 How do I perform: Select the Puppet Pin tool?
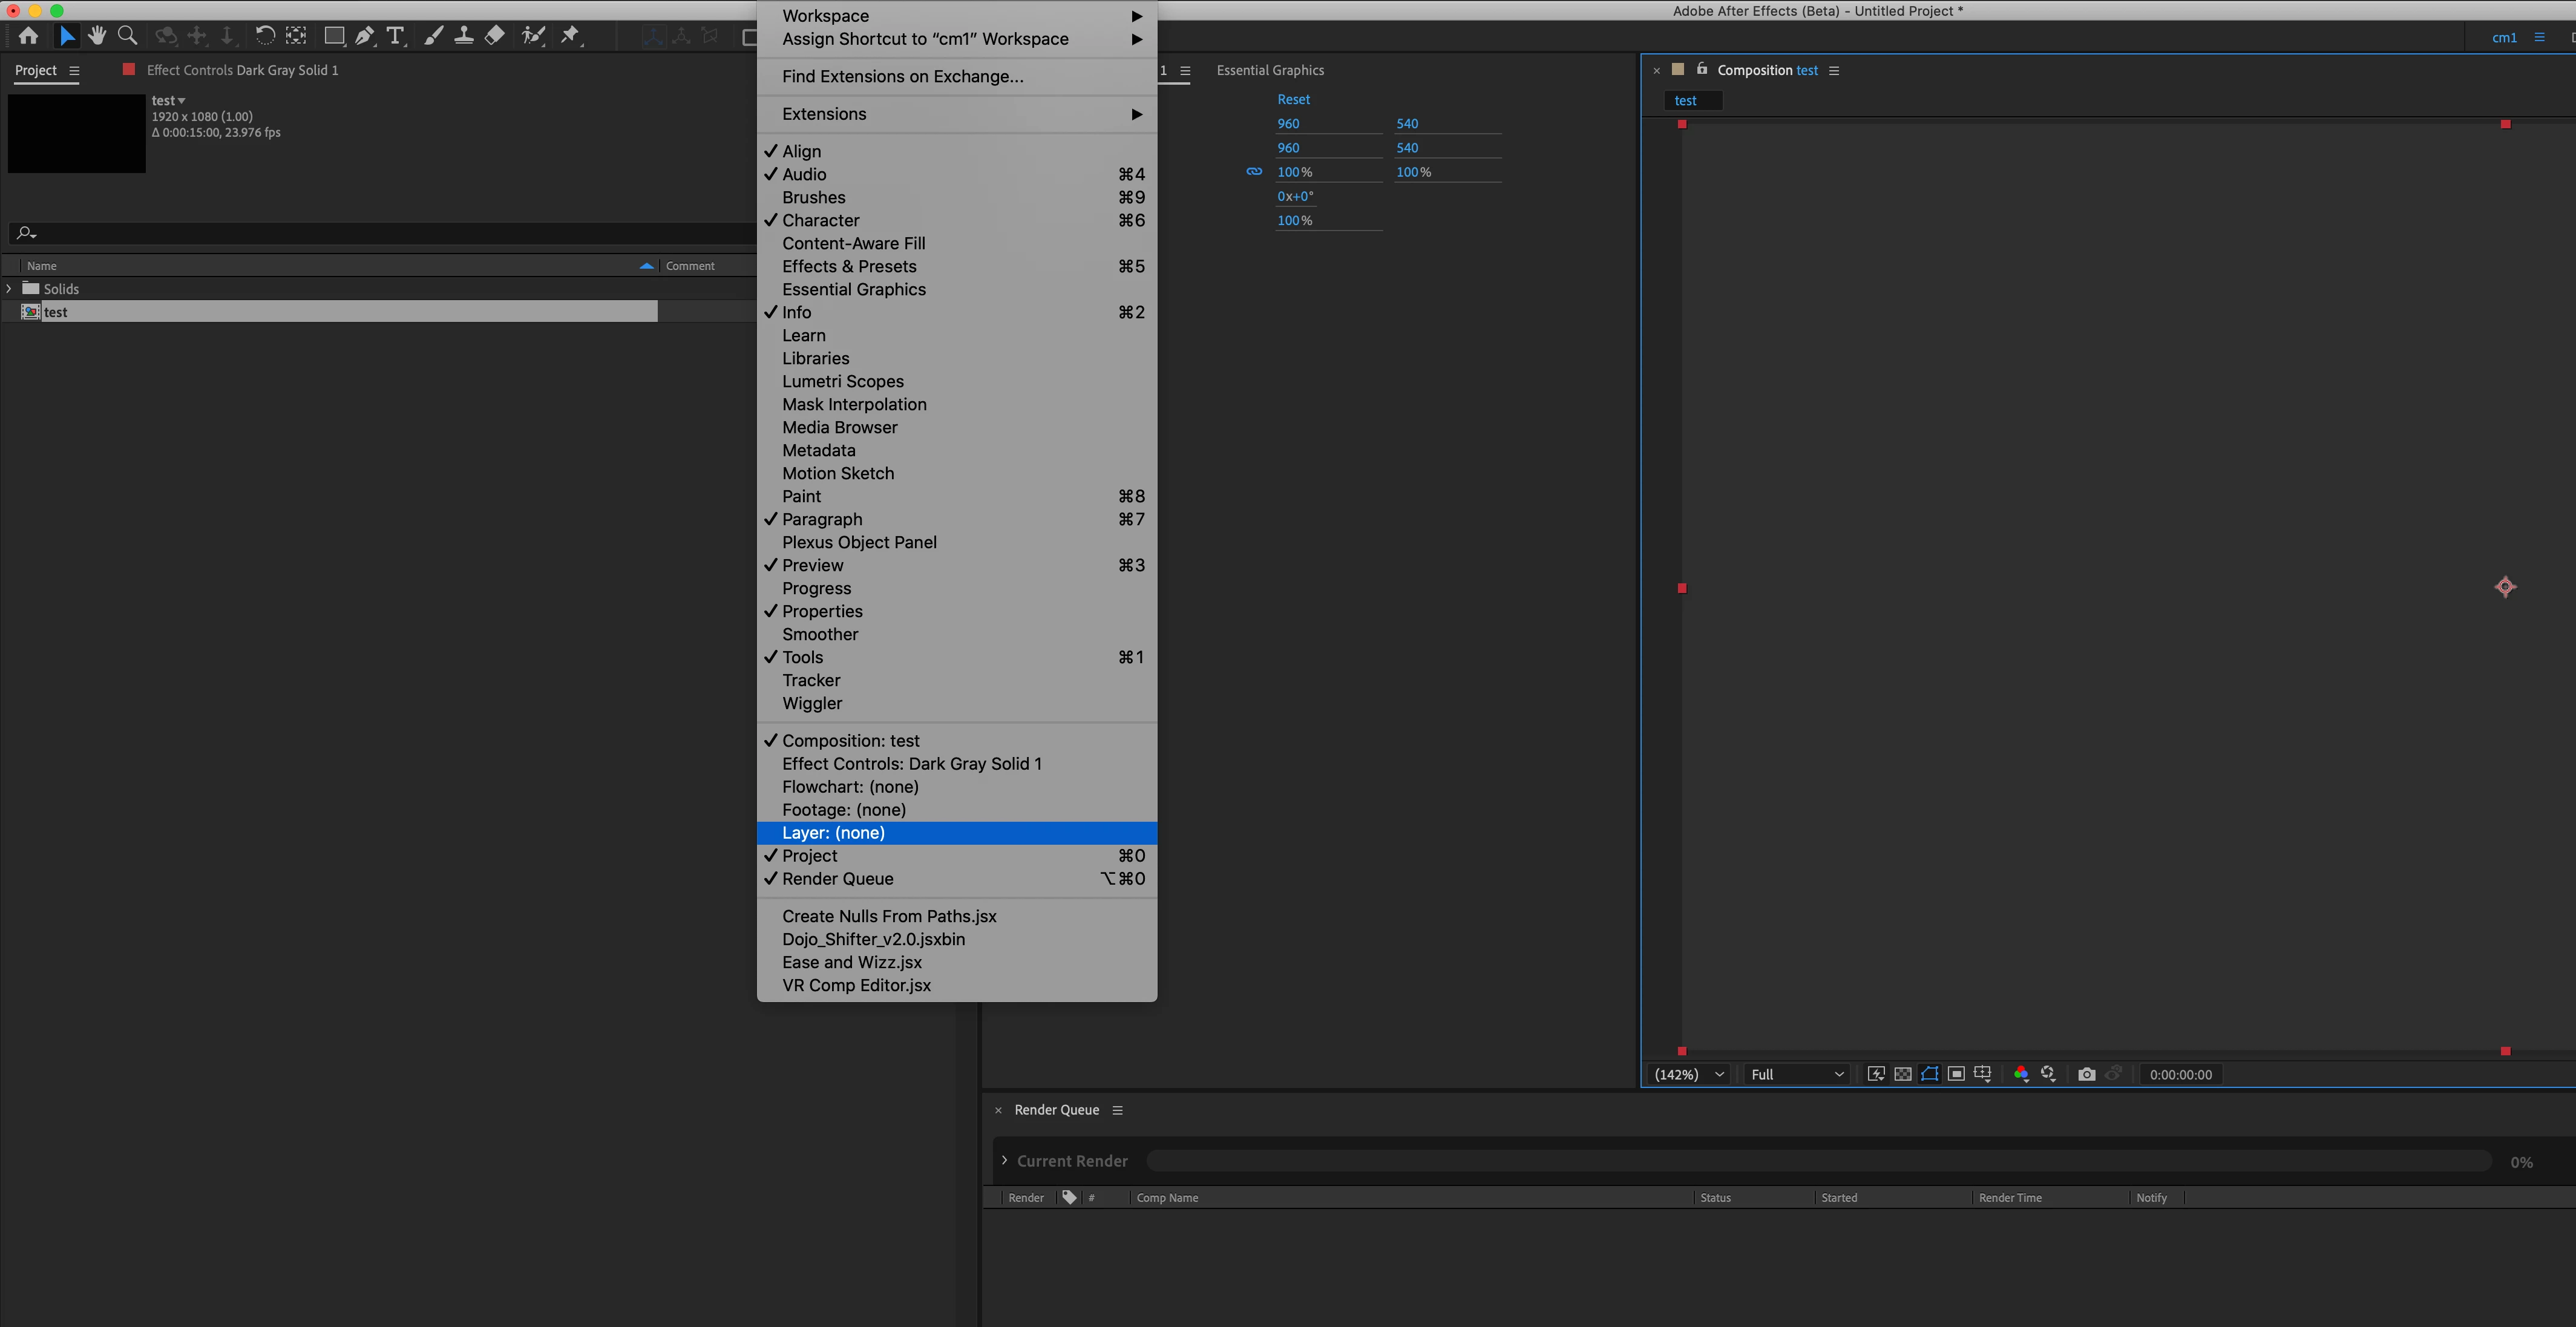570,36
